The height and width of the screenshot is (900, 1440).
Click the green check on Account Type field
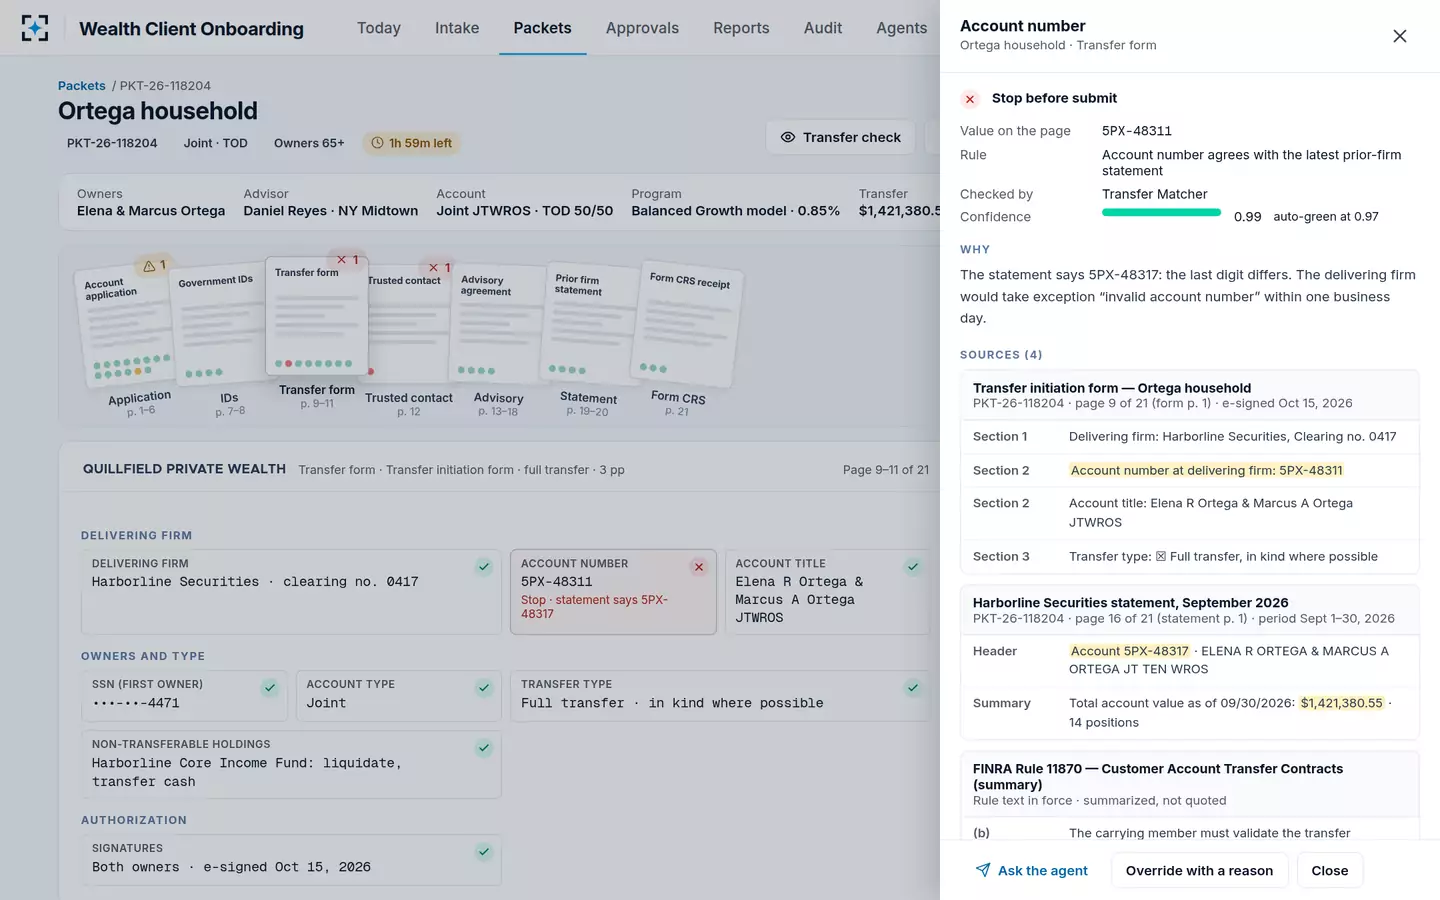click(x=484, y=688)
